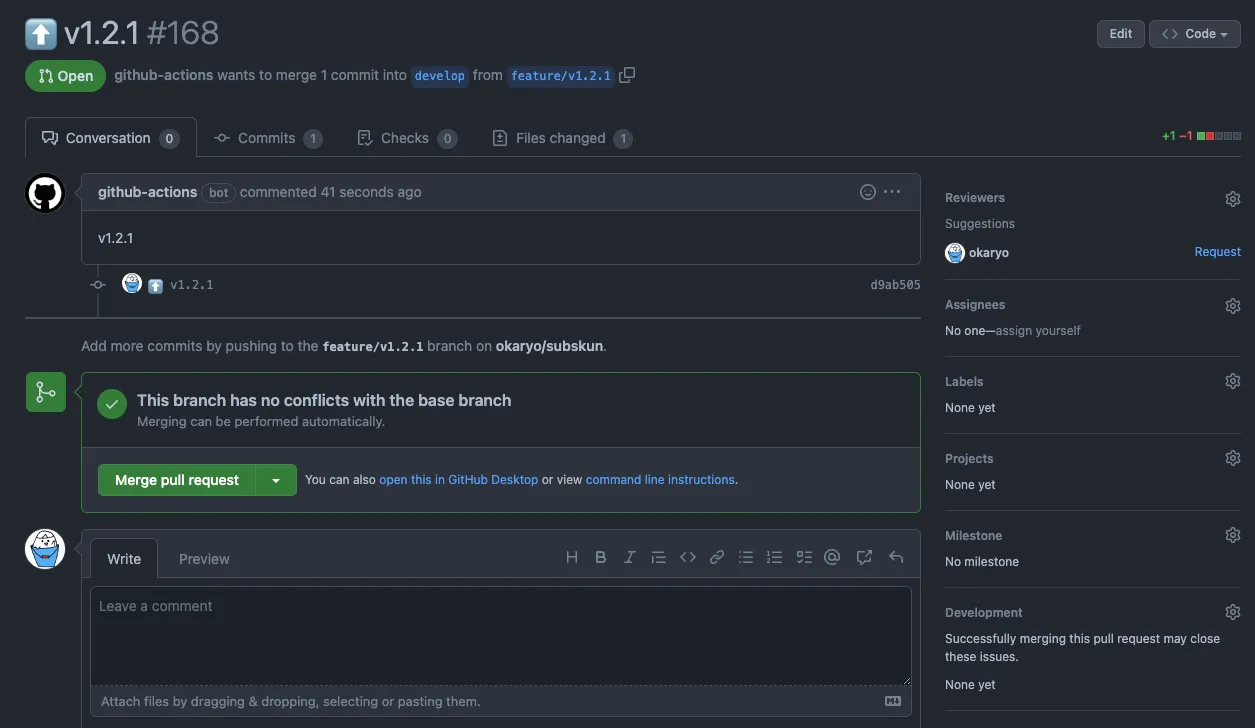Screen dimensions: 1255x728
Task: Open the merge options dropdown arrow
Action: [276, 480]
